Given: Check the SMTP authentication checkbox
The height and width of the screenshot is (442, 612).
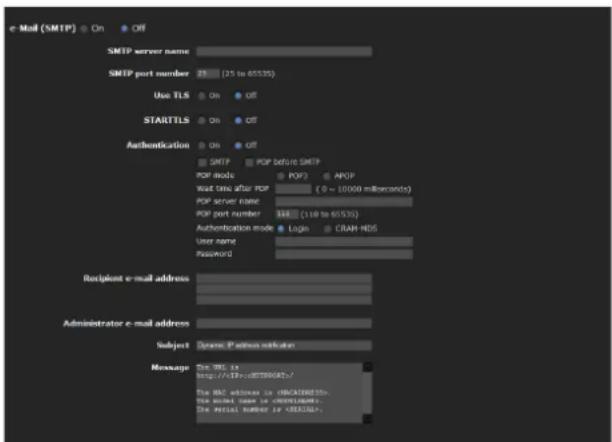Looking at the screenshot, I should [x=202, y=162].
